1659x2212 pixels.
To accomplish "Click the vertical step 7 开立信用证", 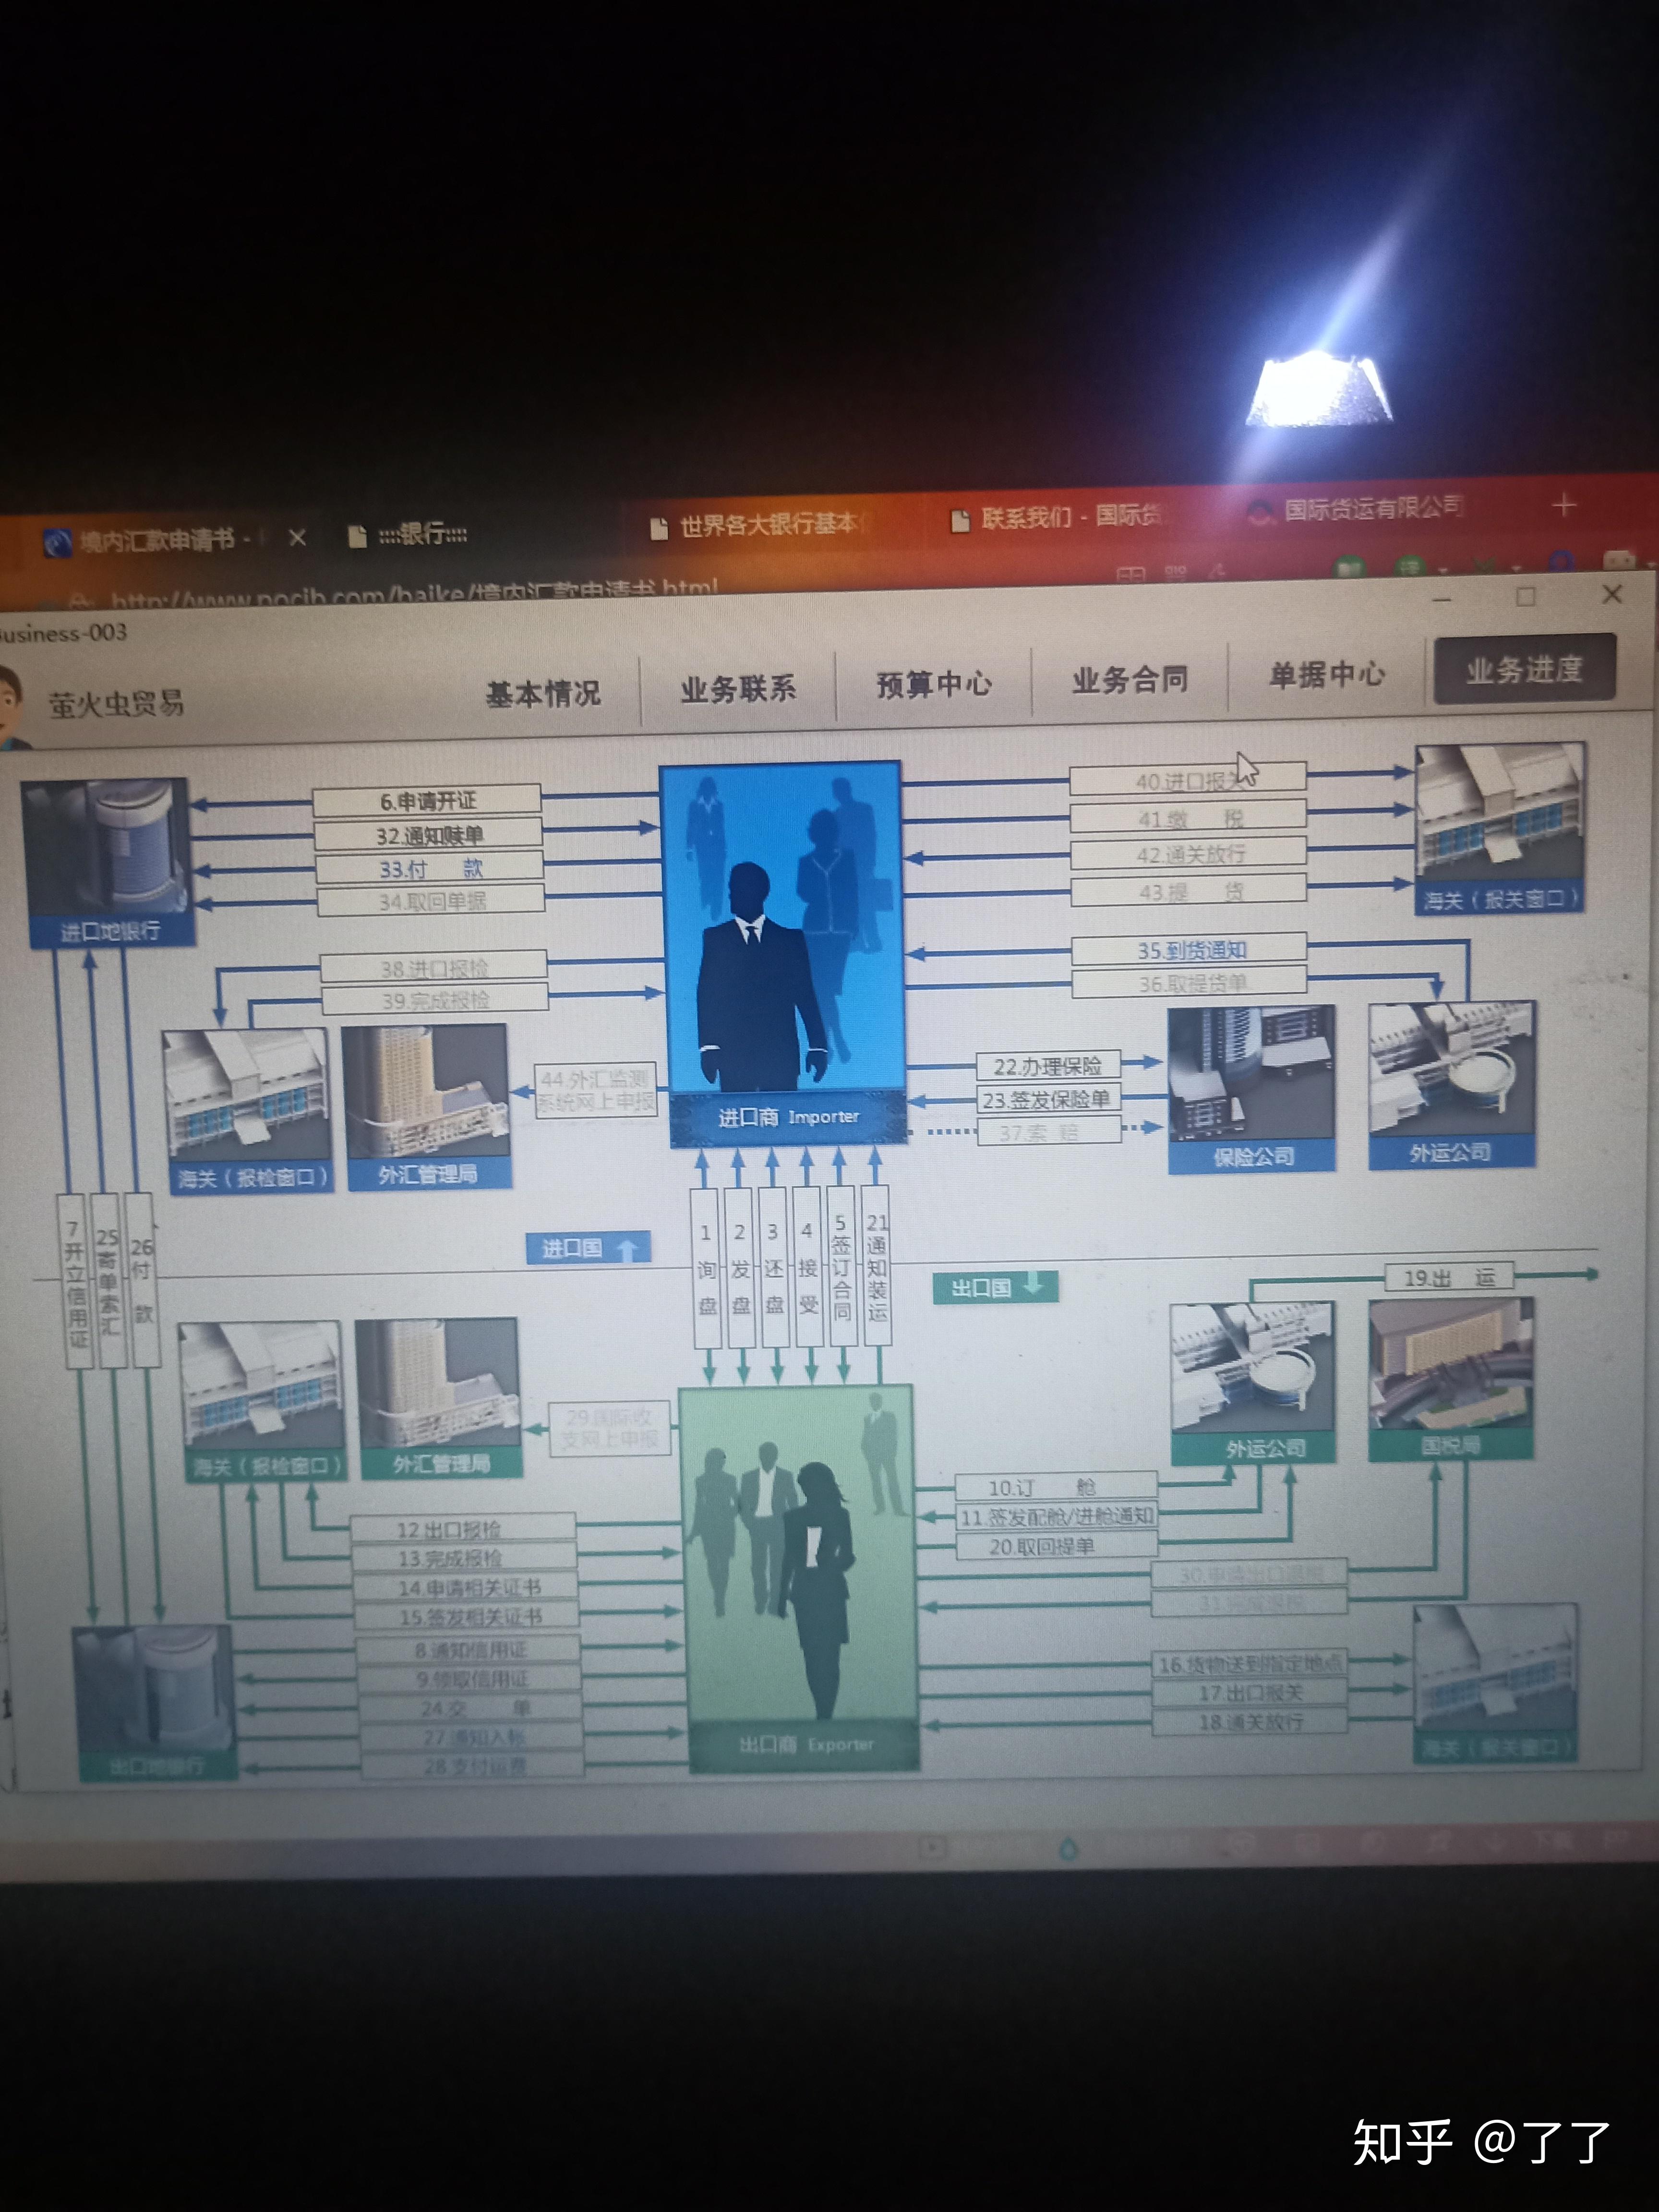I will pyautogui.click(x=75, y=1282).
